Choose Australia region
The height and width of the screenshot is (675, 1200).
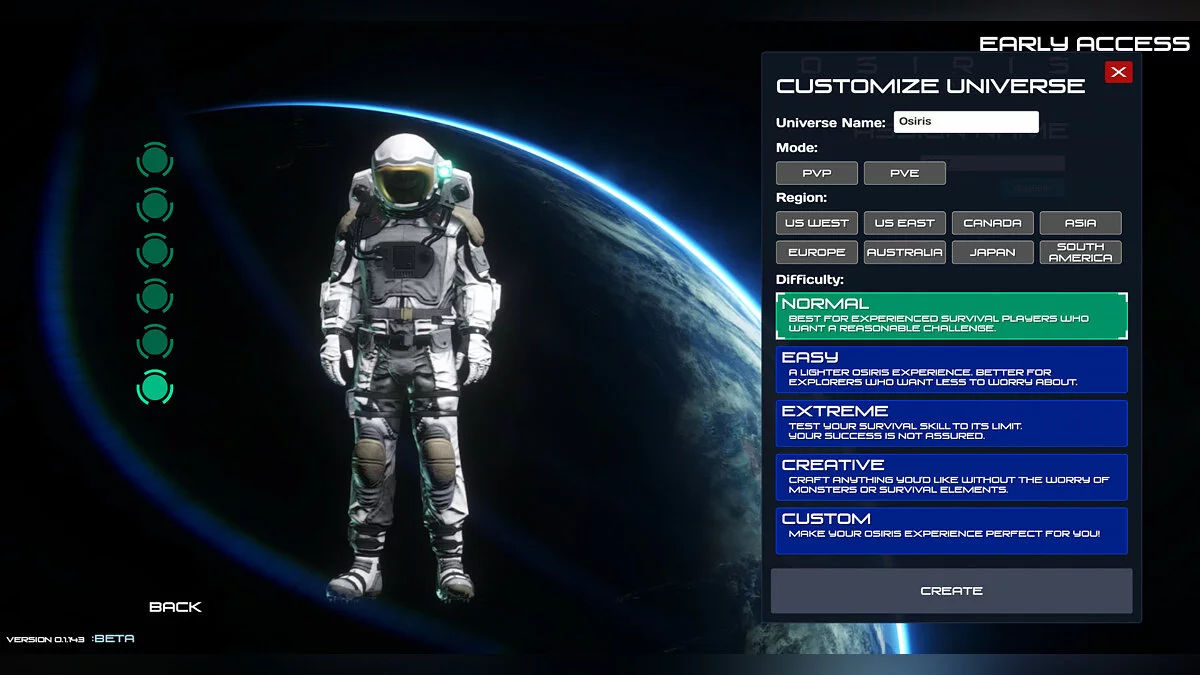point(905,253)
